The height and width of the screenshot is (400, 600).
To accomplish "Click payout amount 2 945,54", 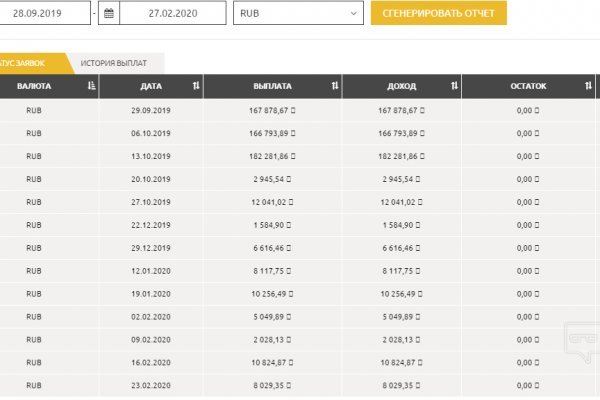I will coord(272,178).
